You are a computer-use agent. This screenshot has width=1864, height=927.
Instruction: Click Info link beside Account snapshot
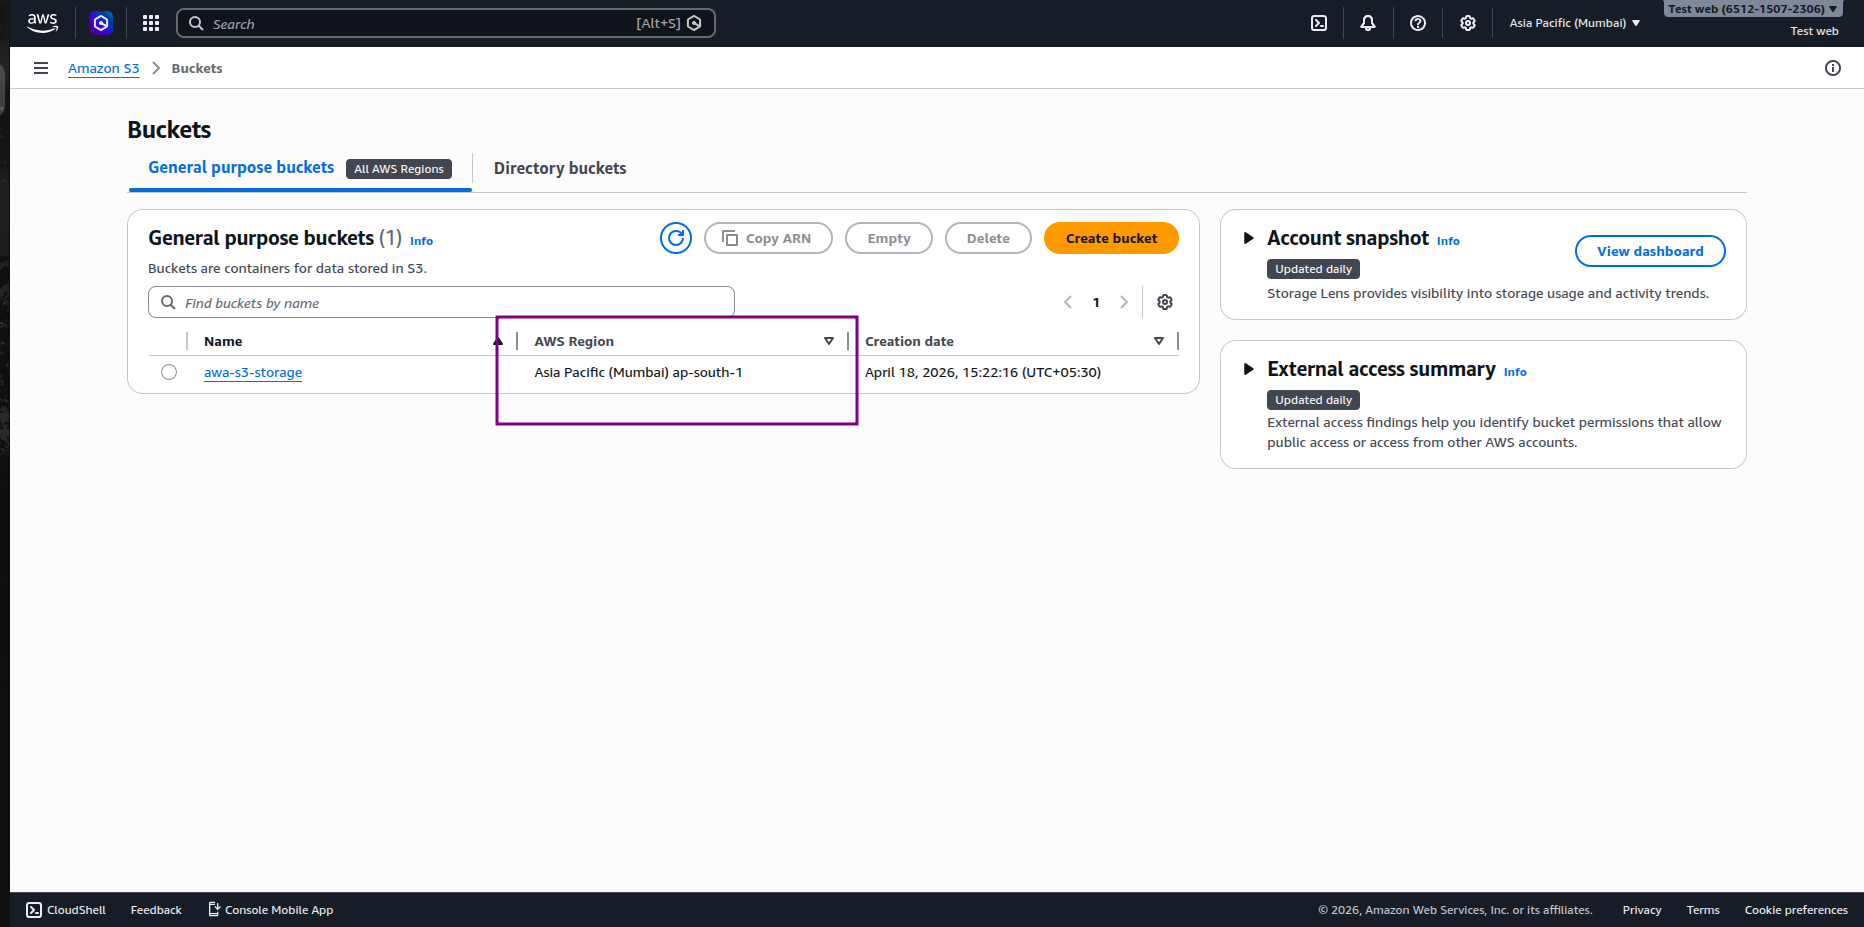click(1448, 241)
